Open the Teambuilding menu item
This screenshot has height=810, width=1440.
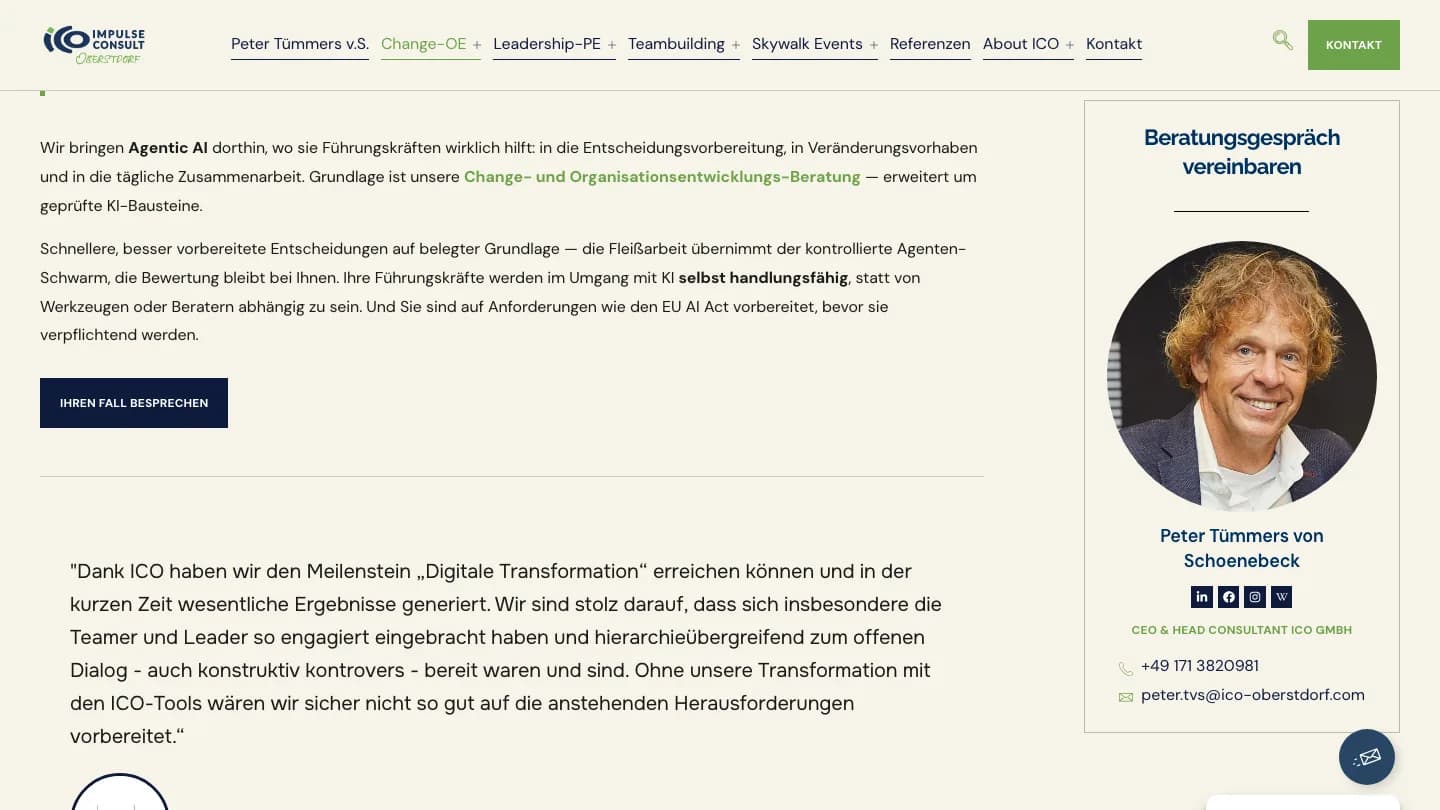tap(676, 44)
